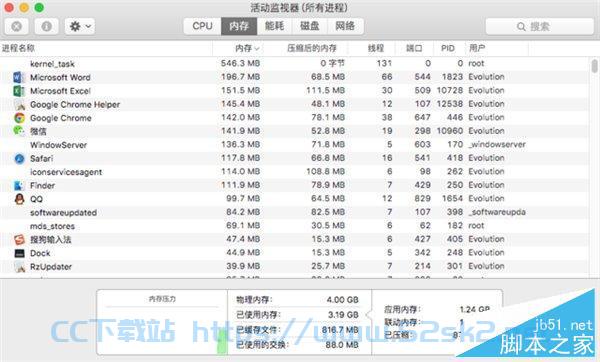
Task: Click the Microsoft Word app icon
Action: [19, 77]
